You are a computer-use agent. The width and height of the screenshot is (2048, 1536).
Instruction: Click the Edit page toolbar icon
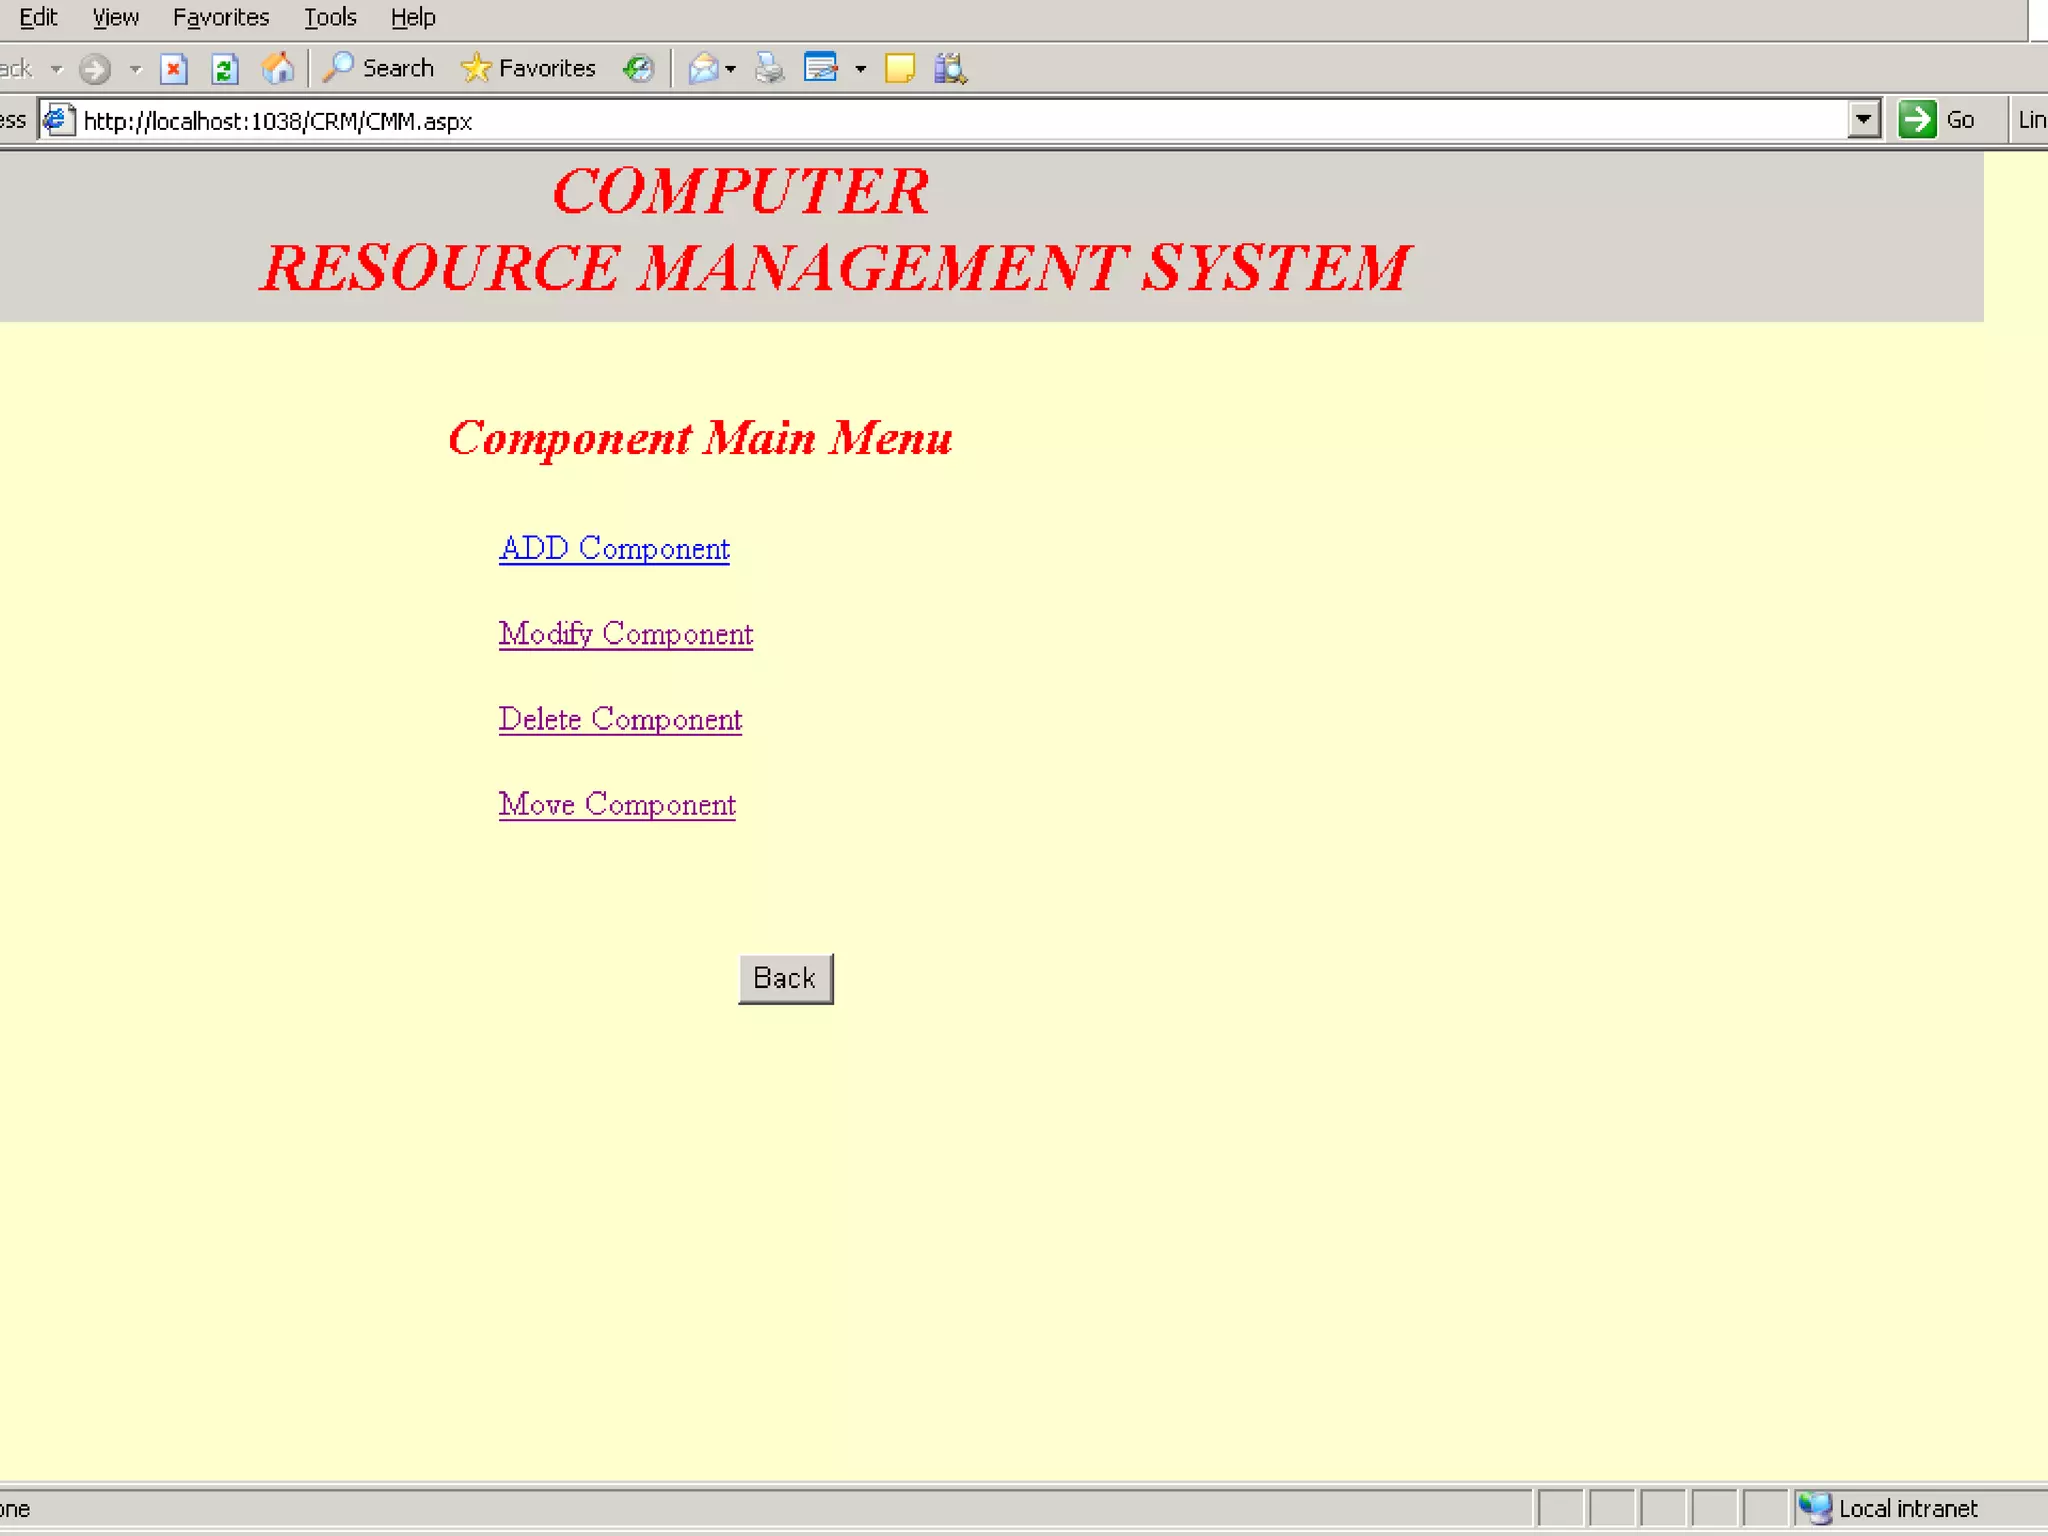(x=821, y=69)
